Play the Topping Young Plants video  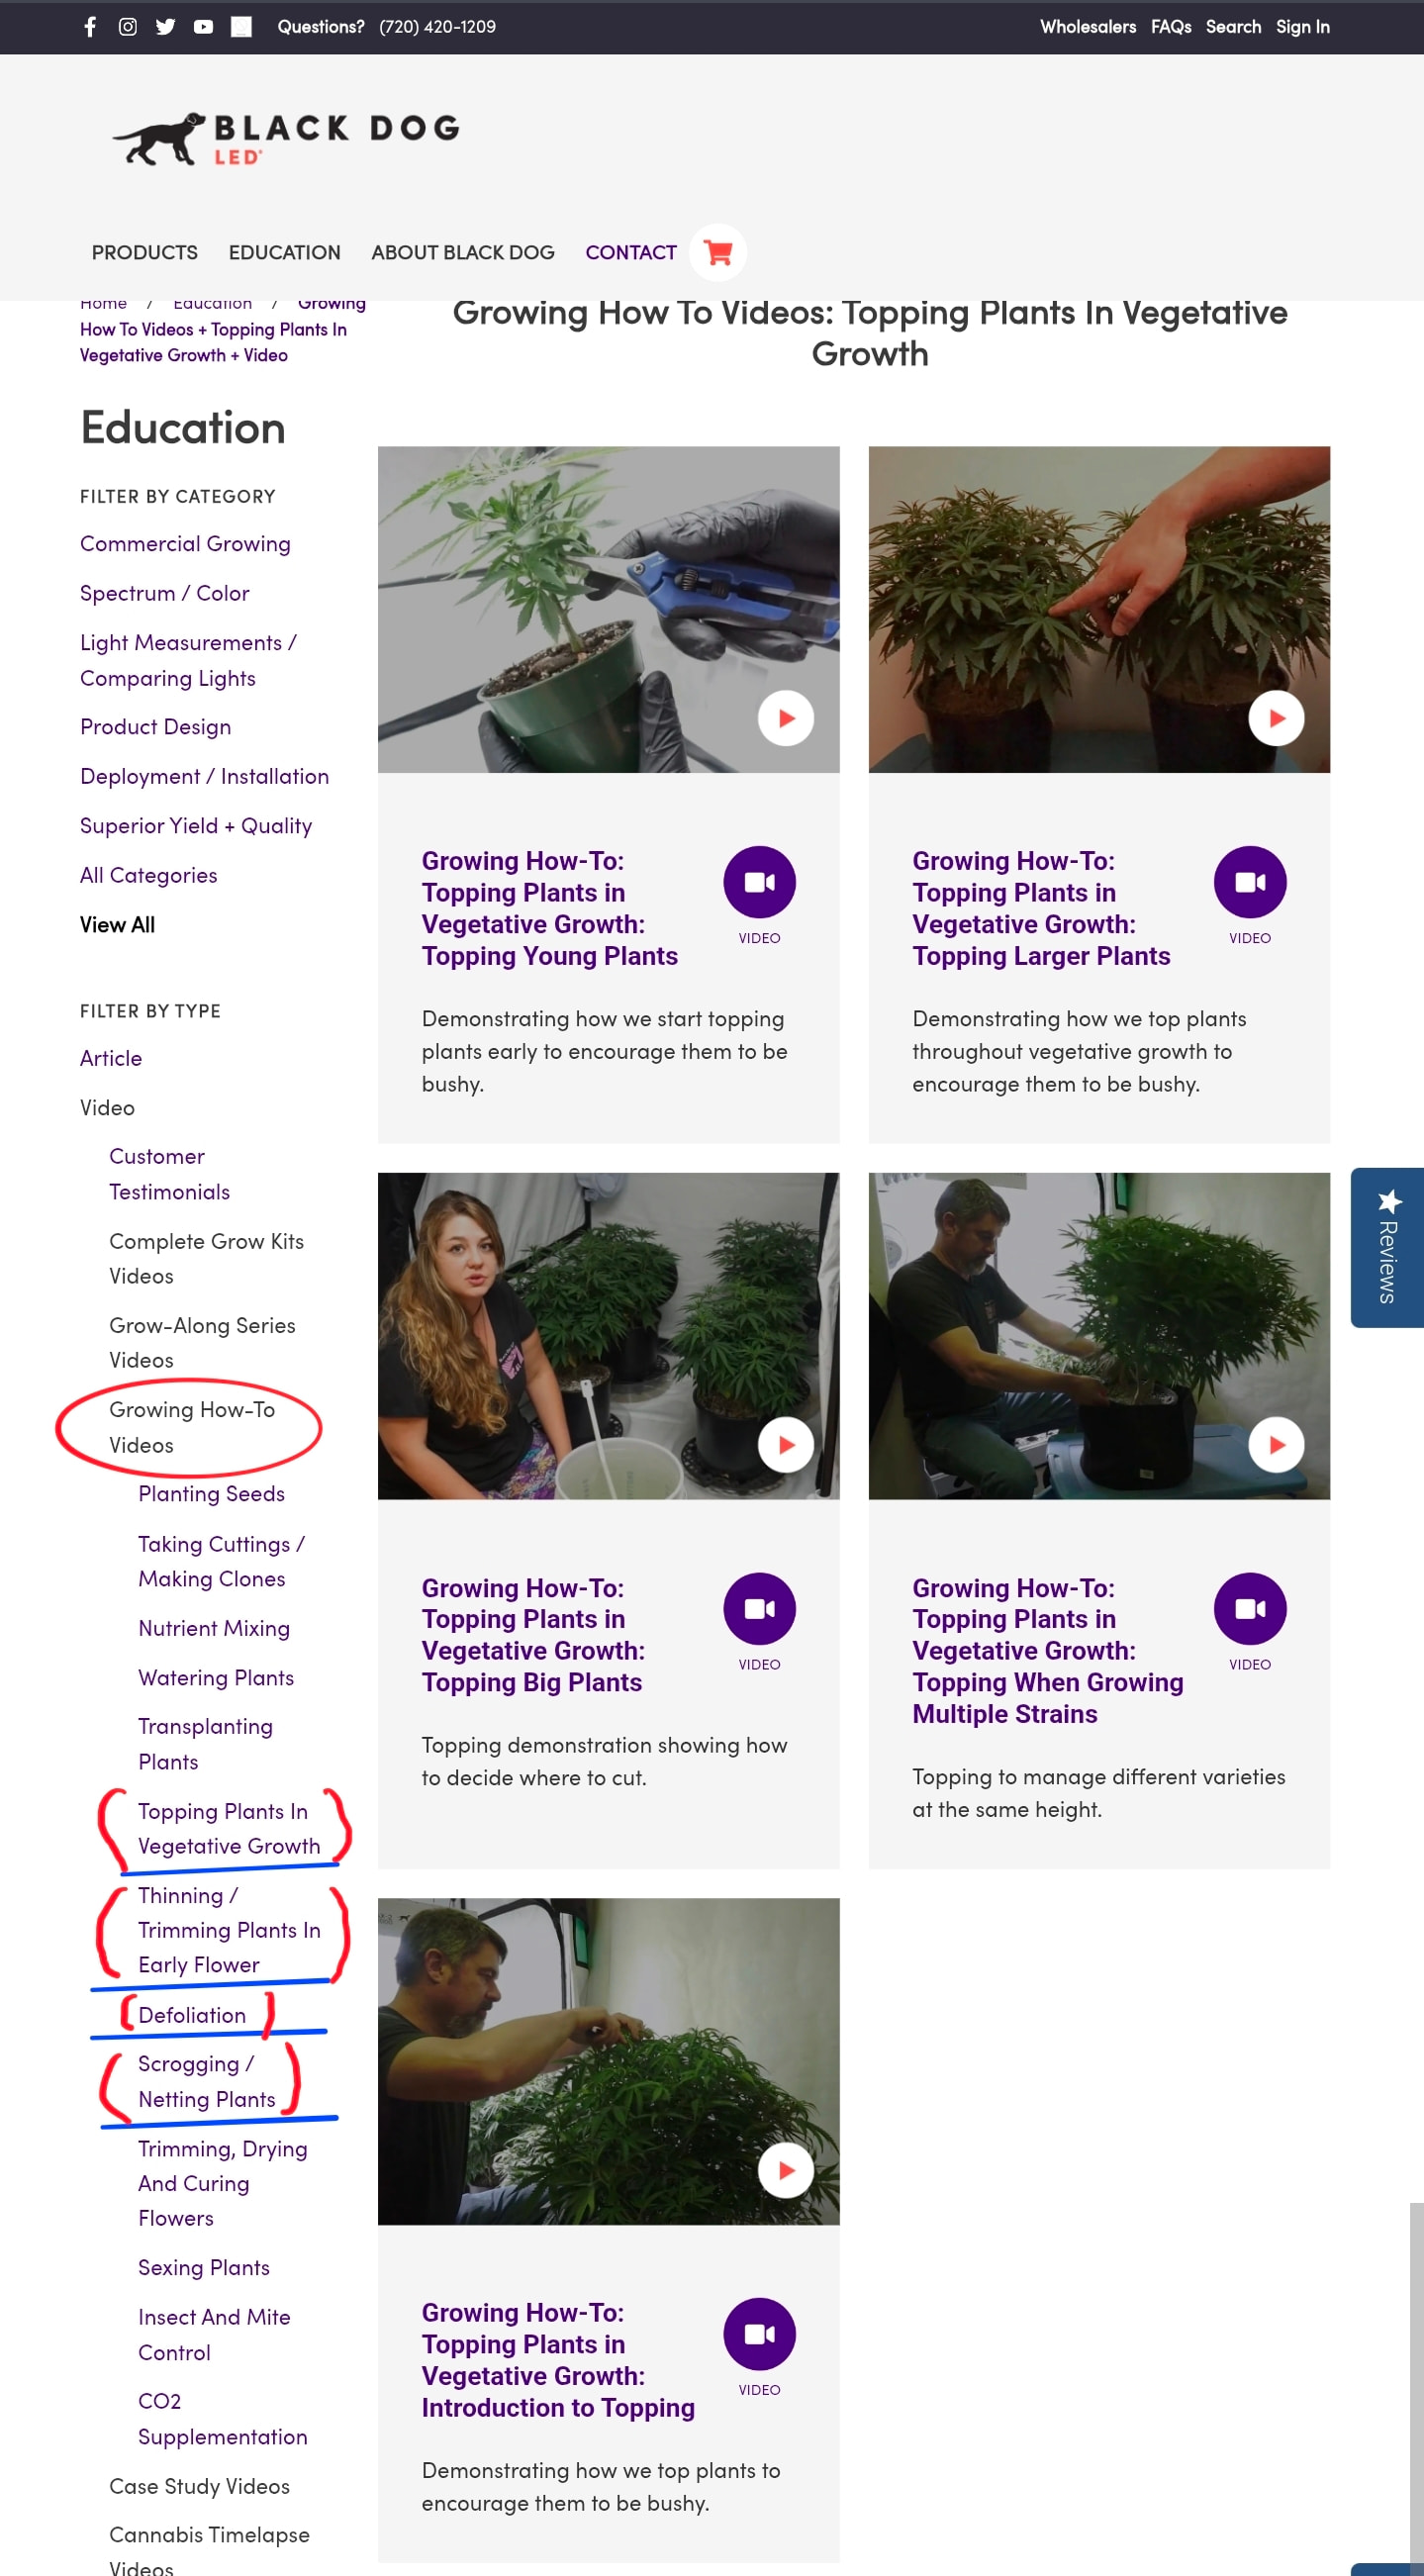point(785,718)
